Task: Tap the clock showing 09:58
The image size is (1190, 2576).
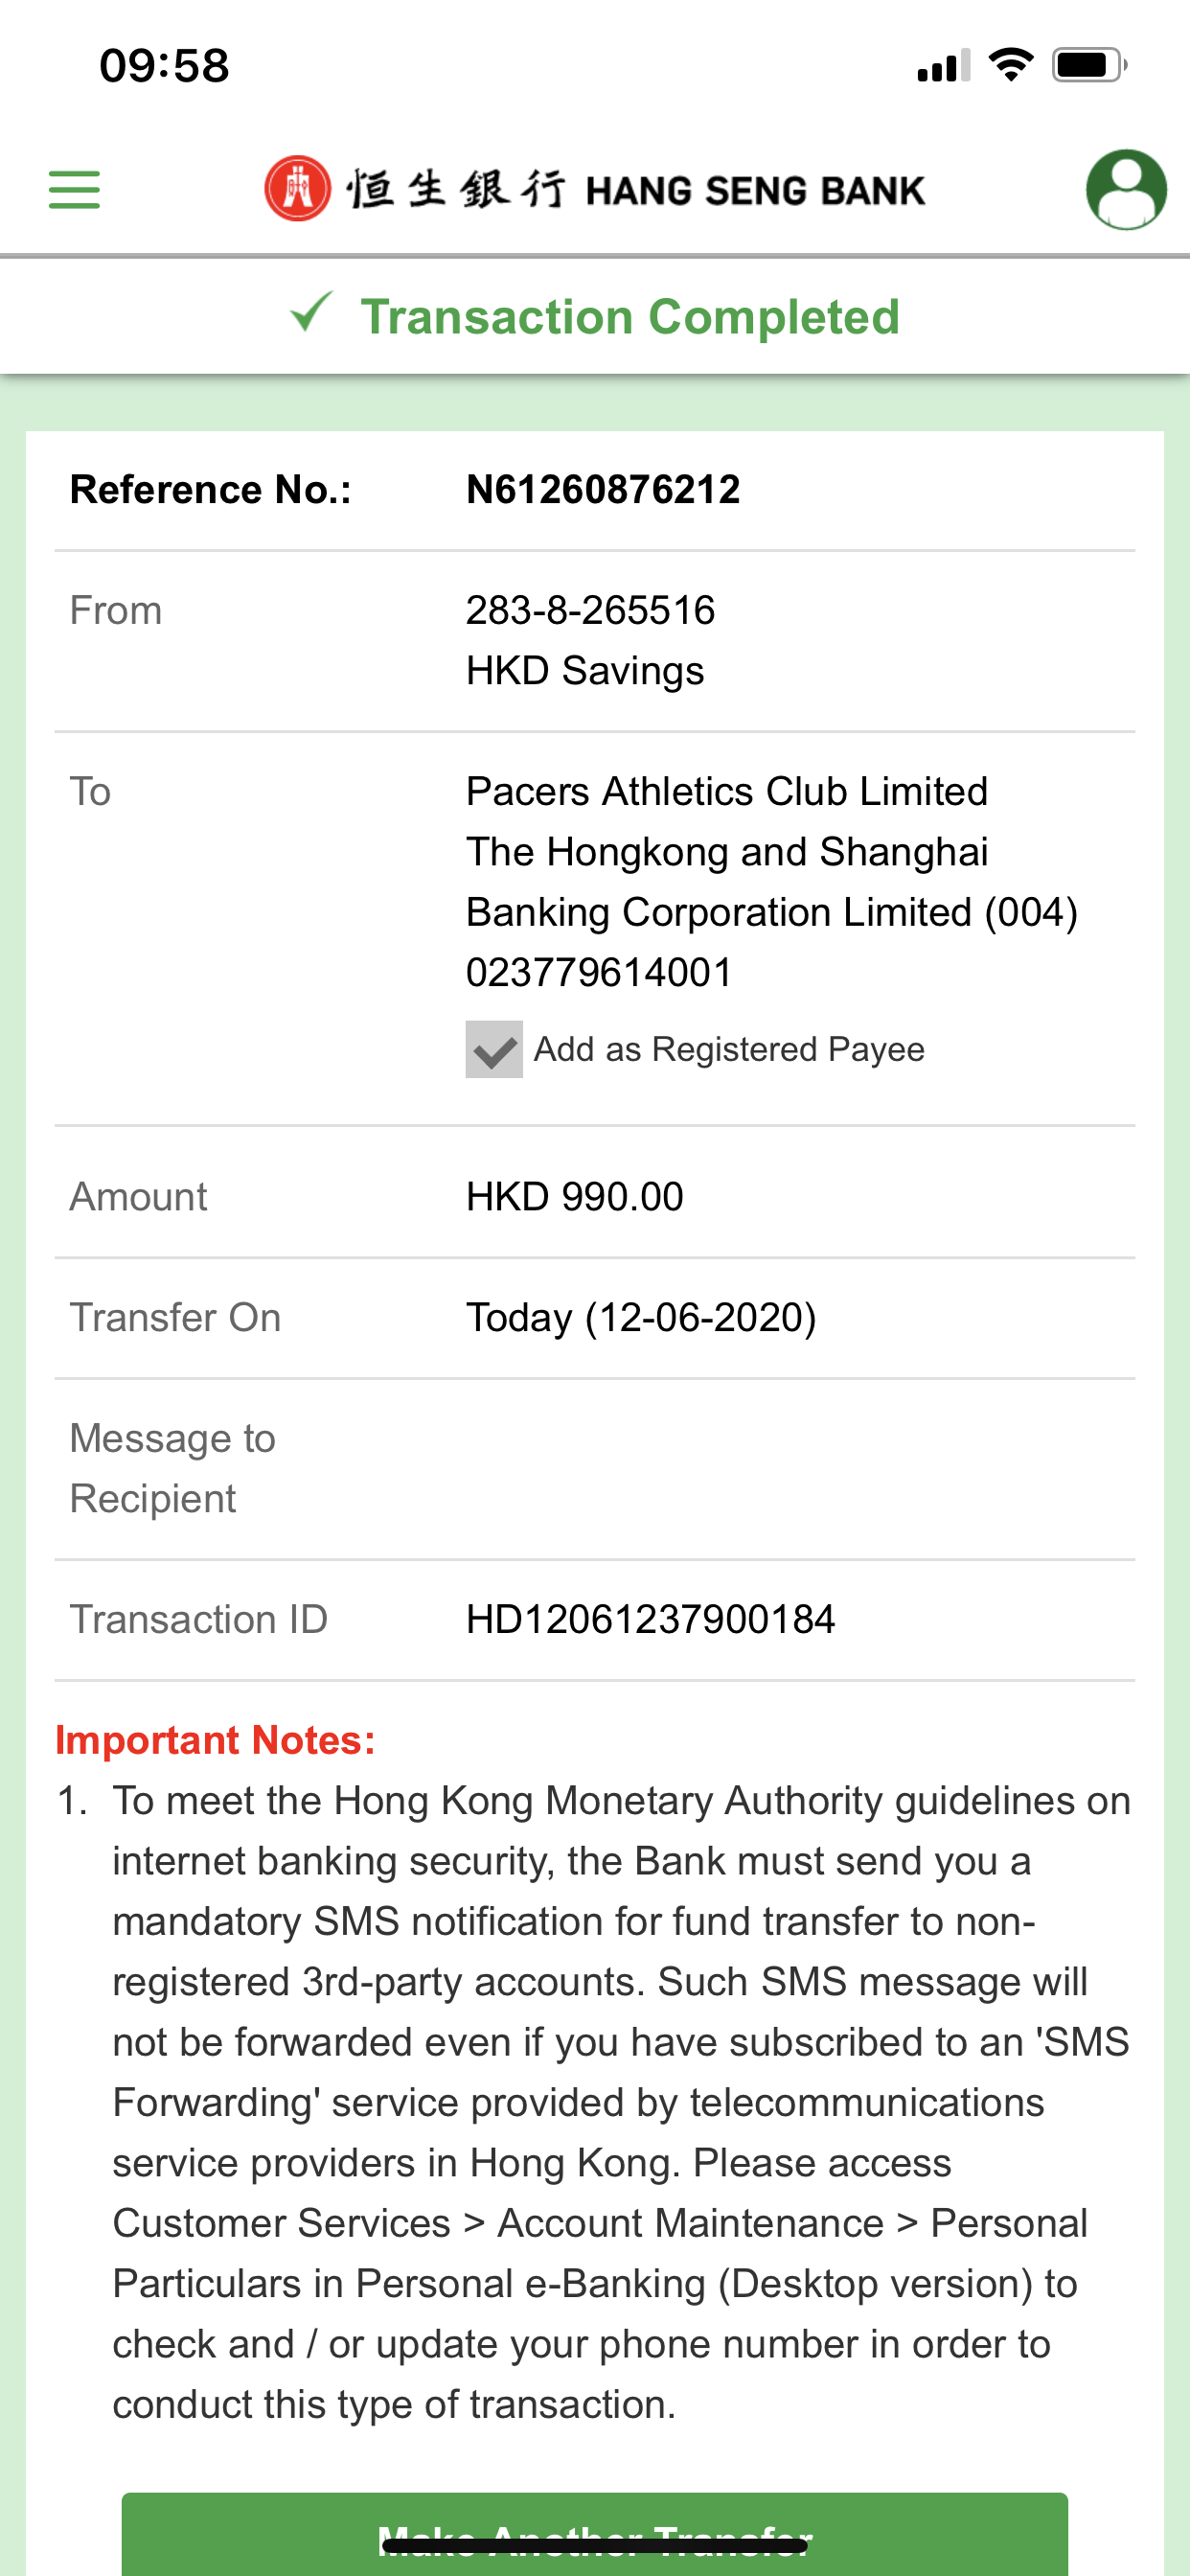Action: pyautogui.click(x=164, y=66)
